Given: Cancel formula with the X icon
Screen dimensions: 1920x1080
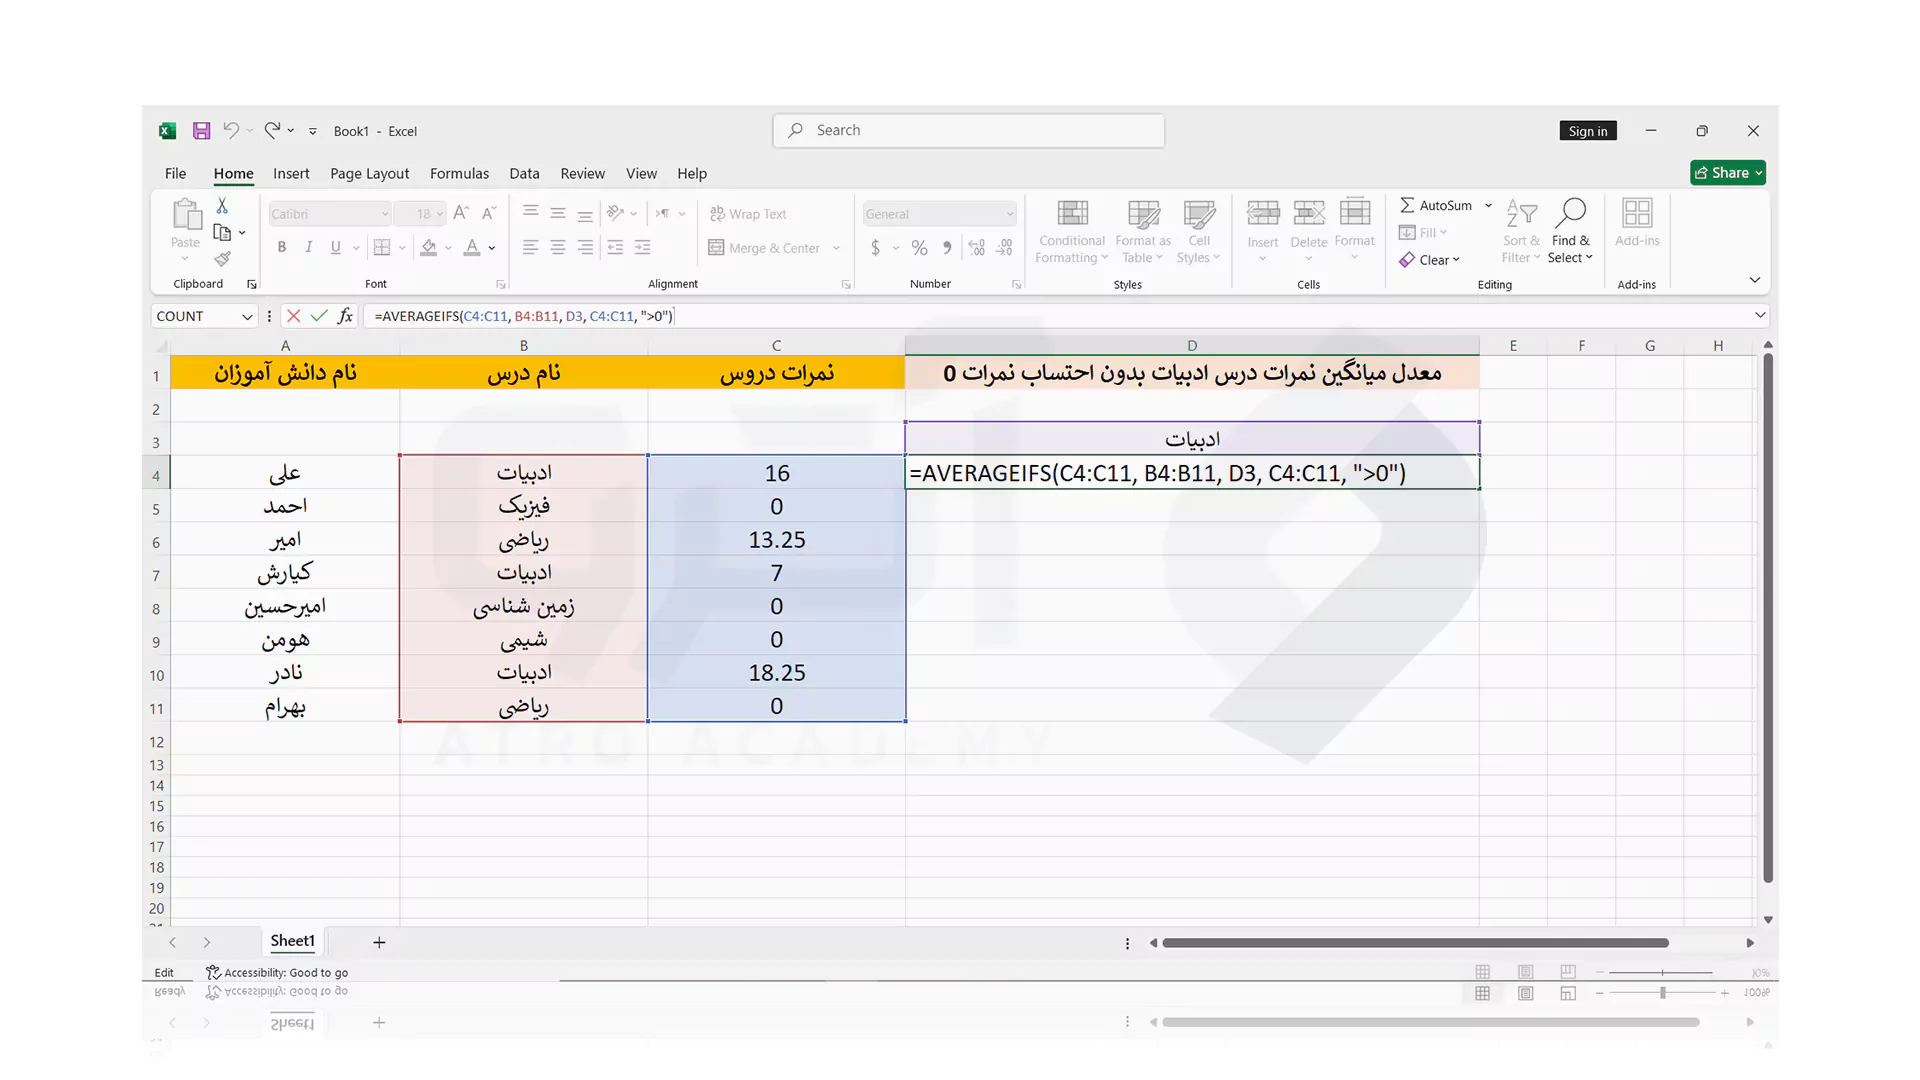Looking at the screenshot, I should (x=293, y=316).
